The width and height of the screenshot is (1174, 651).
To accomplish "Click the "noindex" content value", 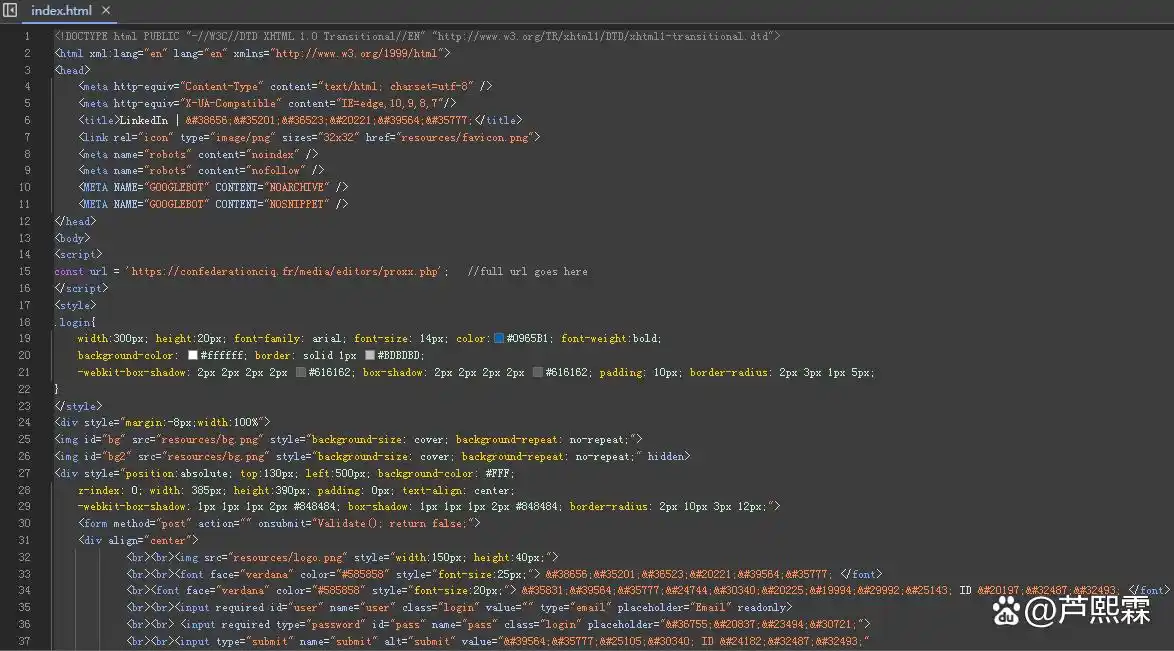I will (x=273, y=154).
